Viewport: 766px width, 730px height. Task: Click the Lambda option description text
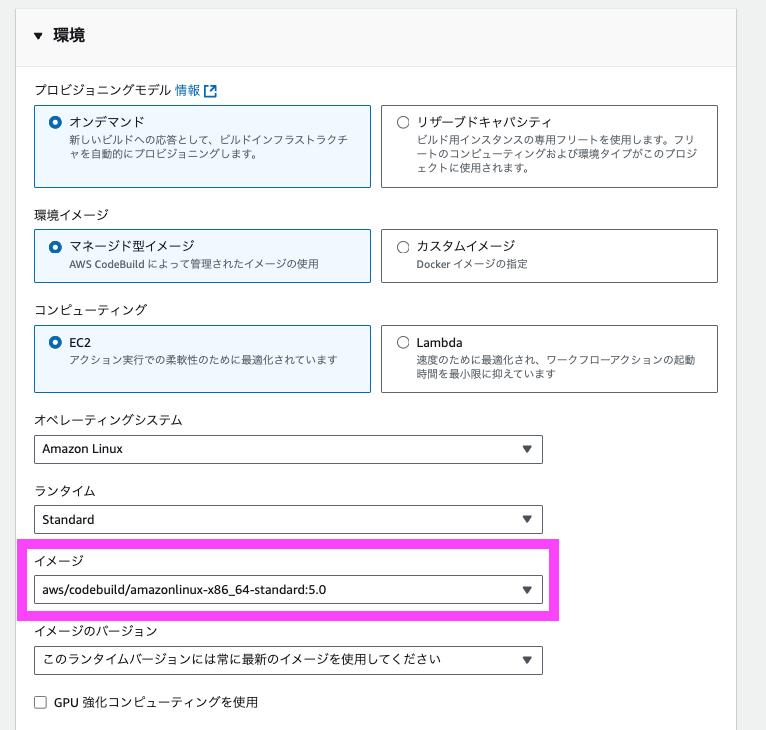[x=555, y=367]
